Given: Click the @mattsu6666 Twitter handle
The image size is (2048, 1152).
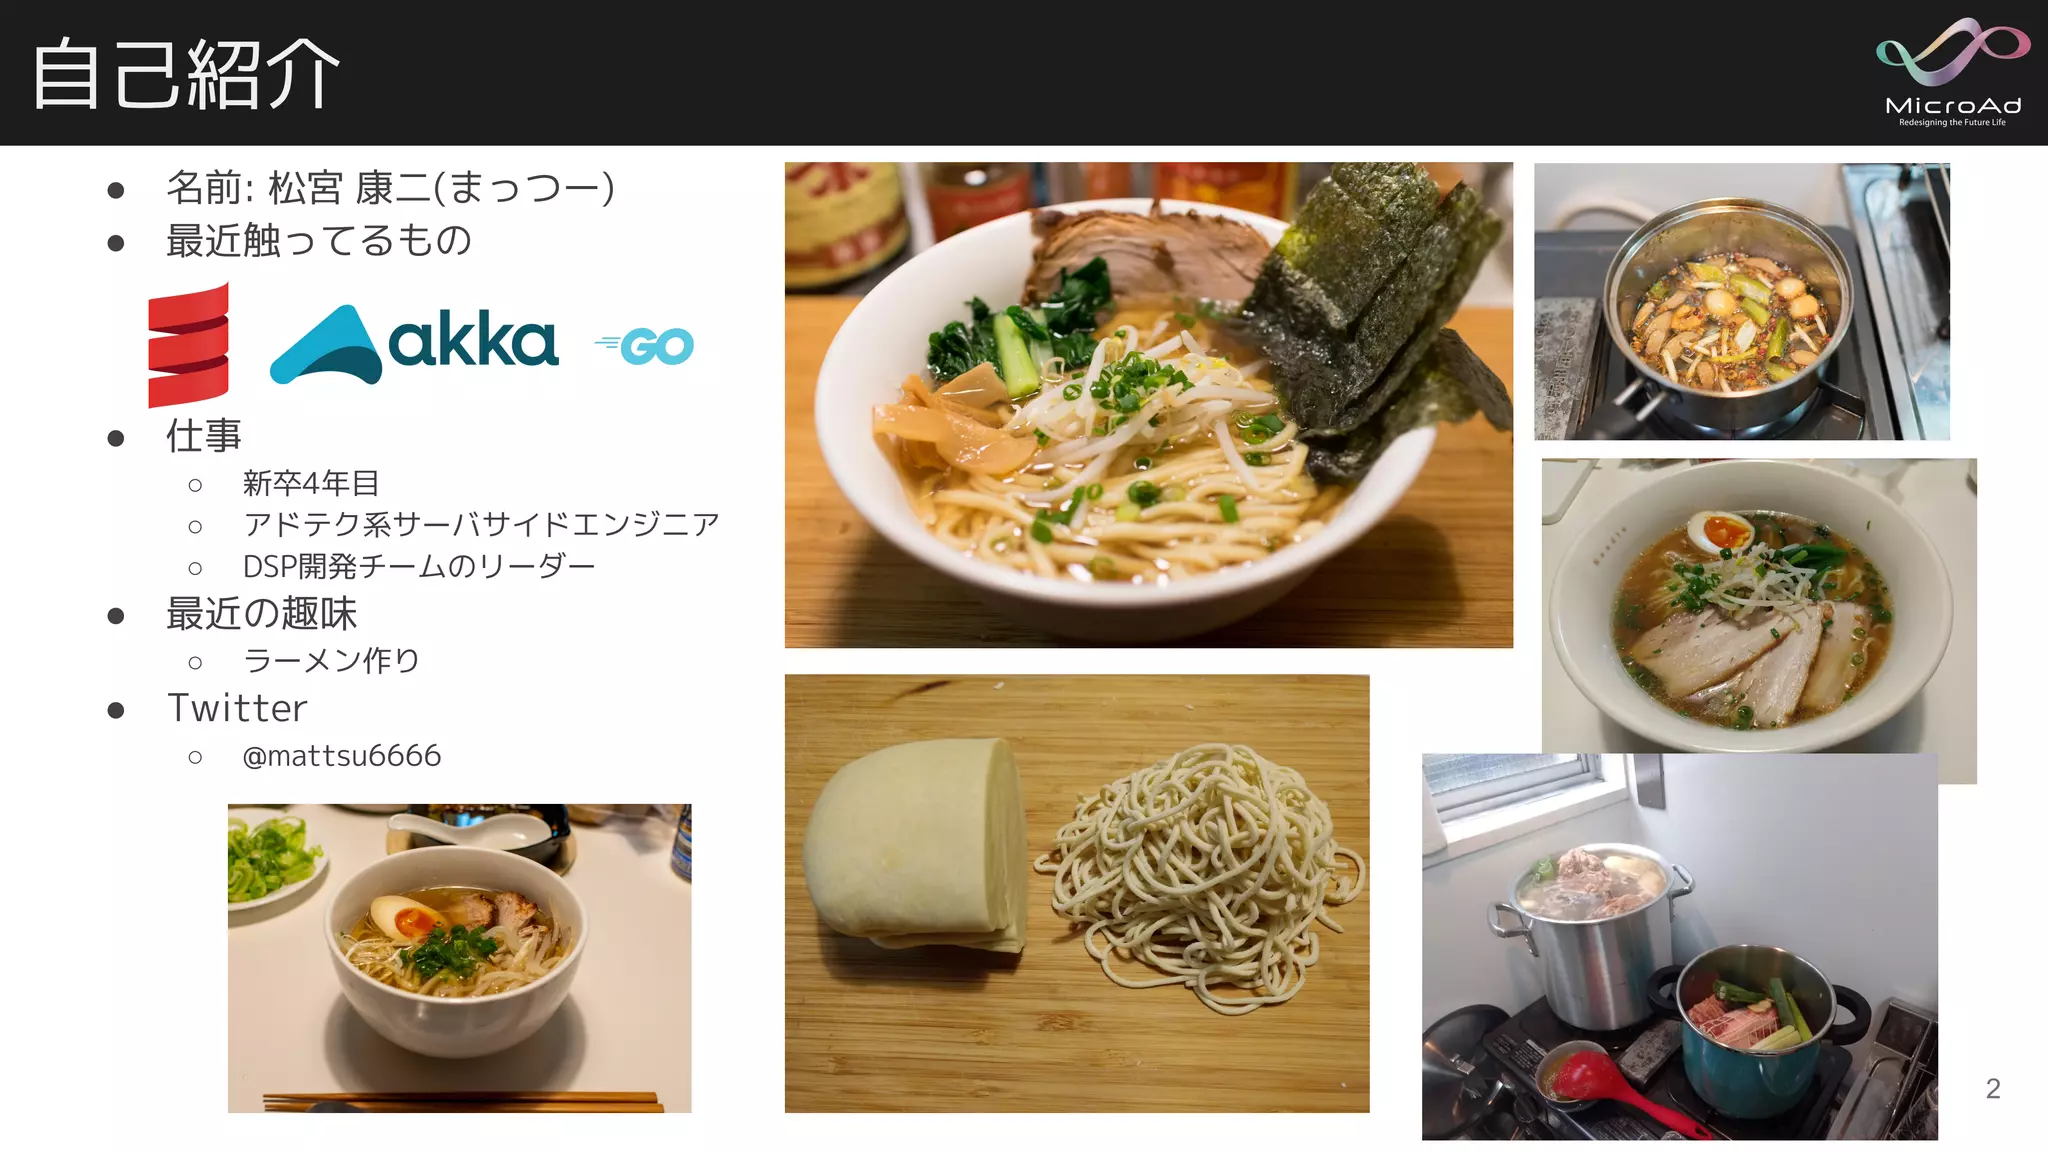Looking at the screenshot, I should pyautogui.click(x=342, y=756).
